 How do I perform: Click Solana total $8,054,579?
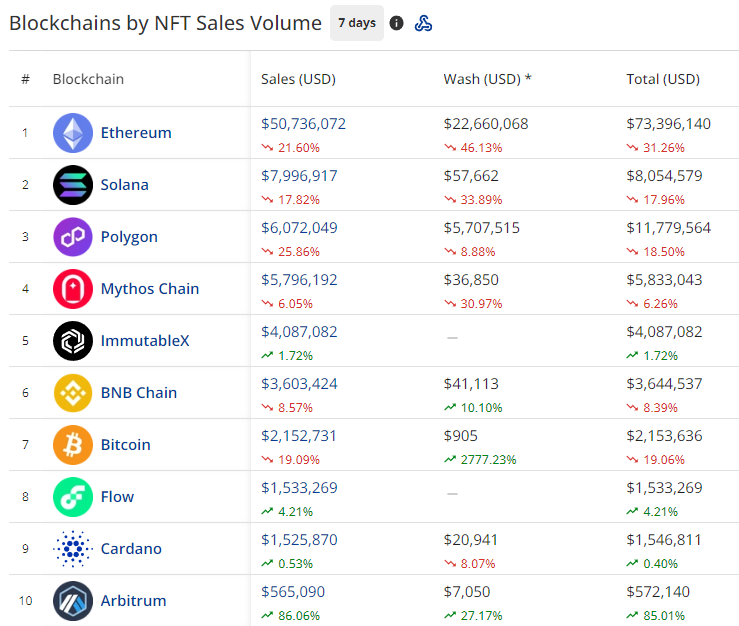(x=664, y=175)
